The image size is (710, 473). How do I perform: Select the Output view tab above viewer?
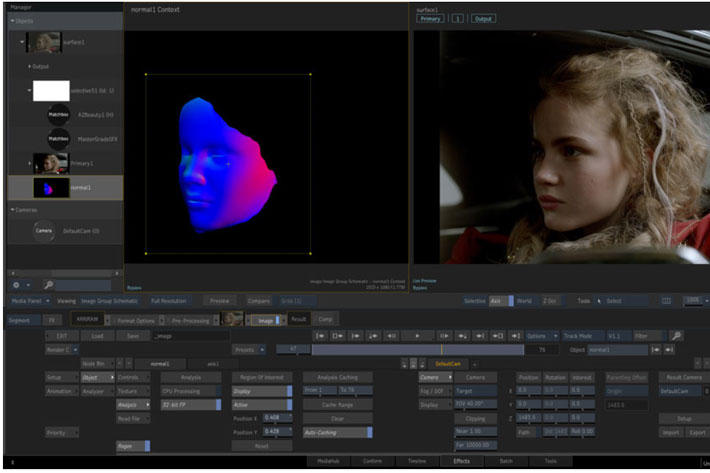[x=483, y=19]
